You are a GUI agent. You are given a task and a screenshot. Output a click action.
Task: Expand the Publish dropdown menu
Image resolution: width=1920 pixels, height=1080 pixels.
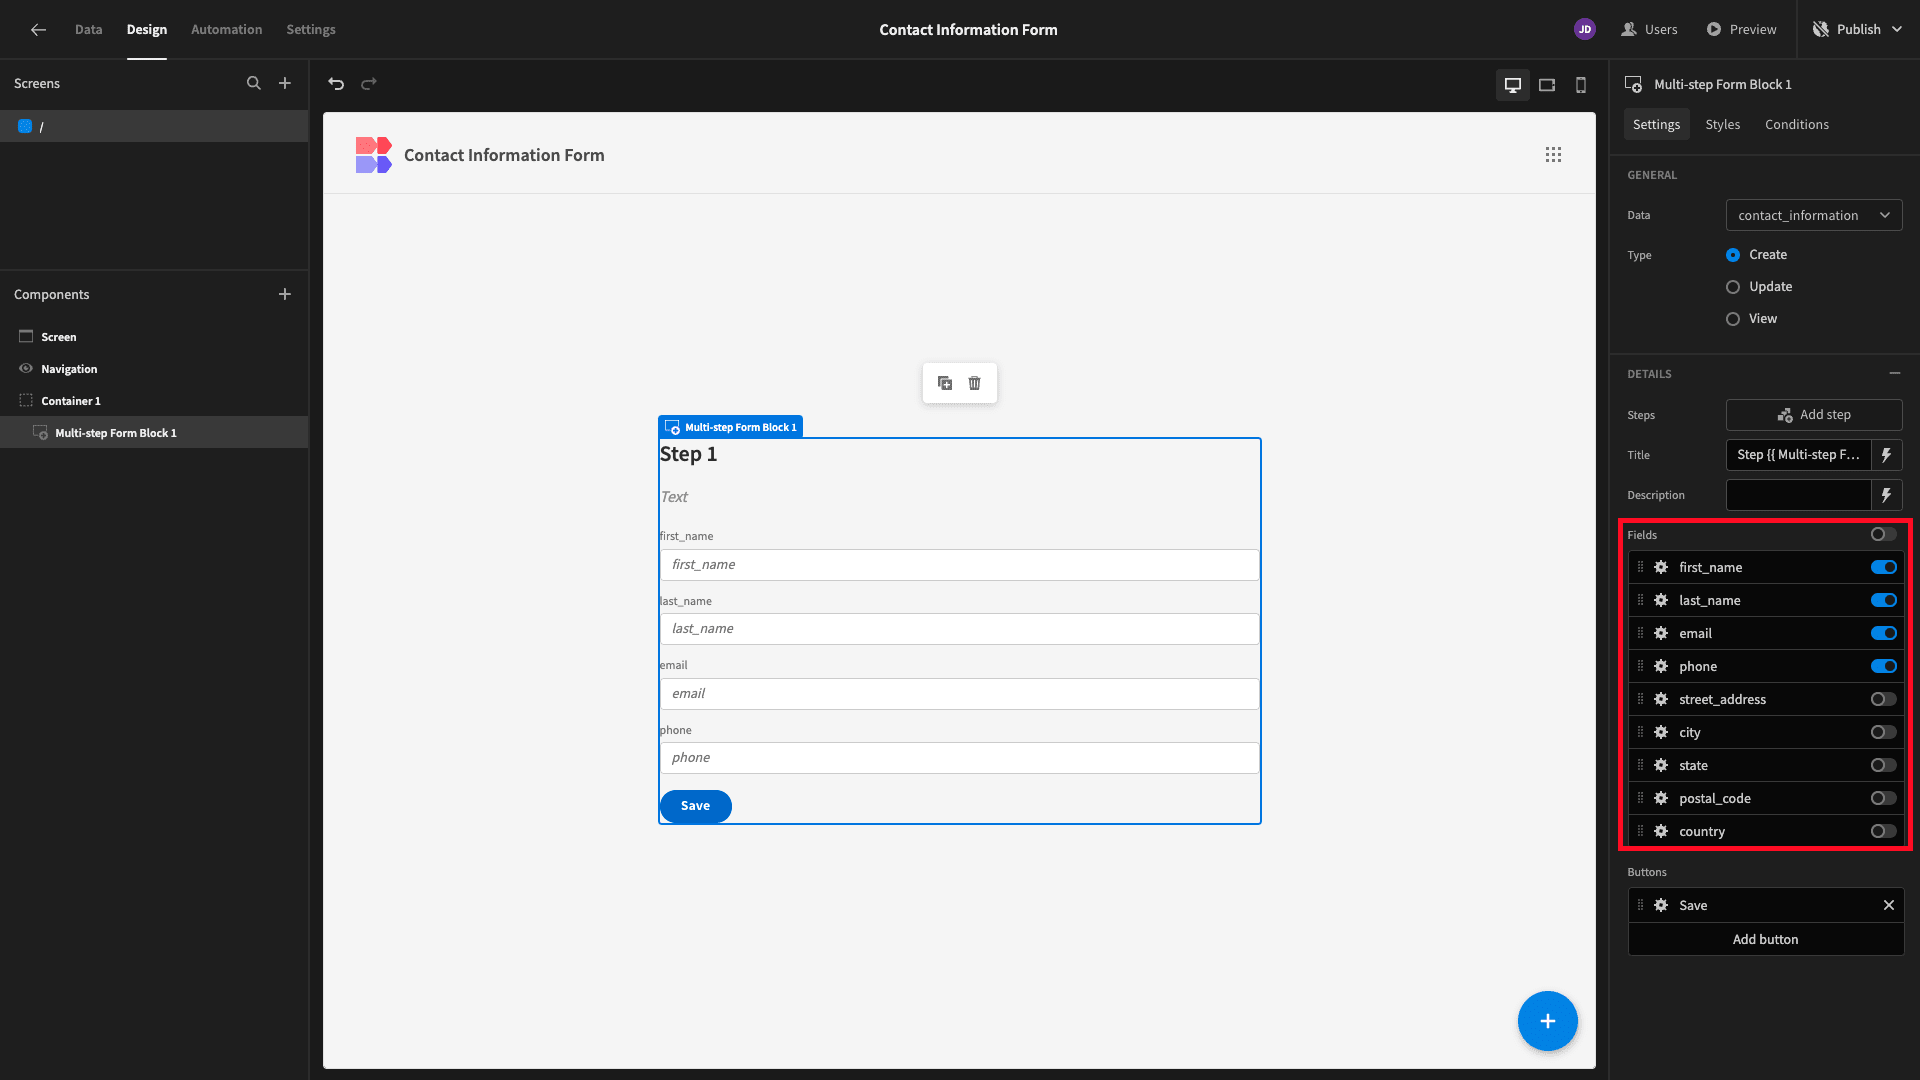(1897, 30)
